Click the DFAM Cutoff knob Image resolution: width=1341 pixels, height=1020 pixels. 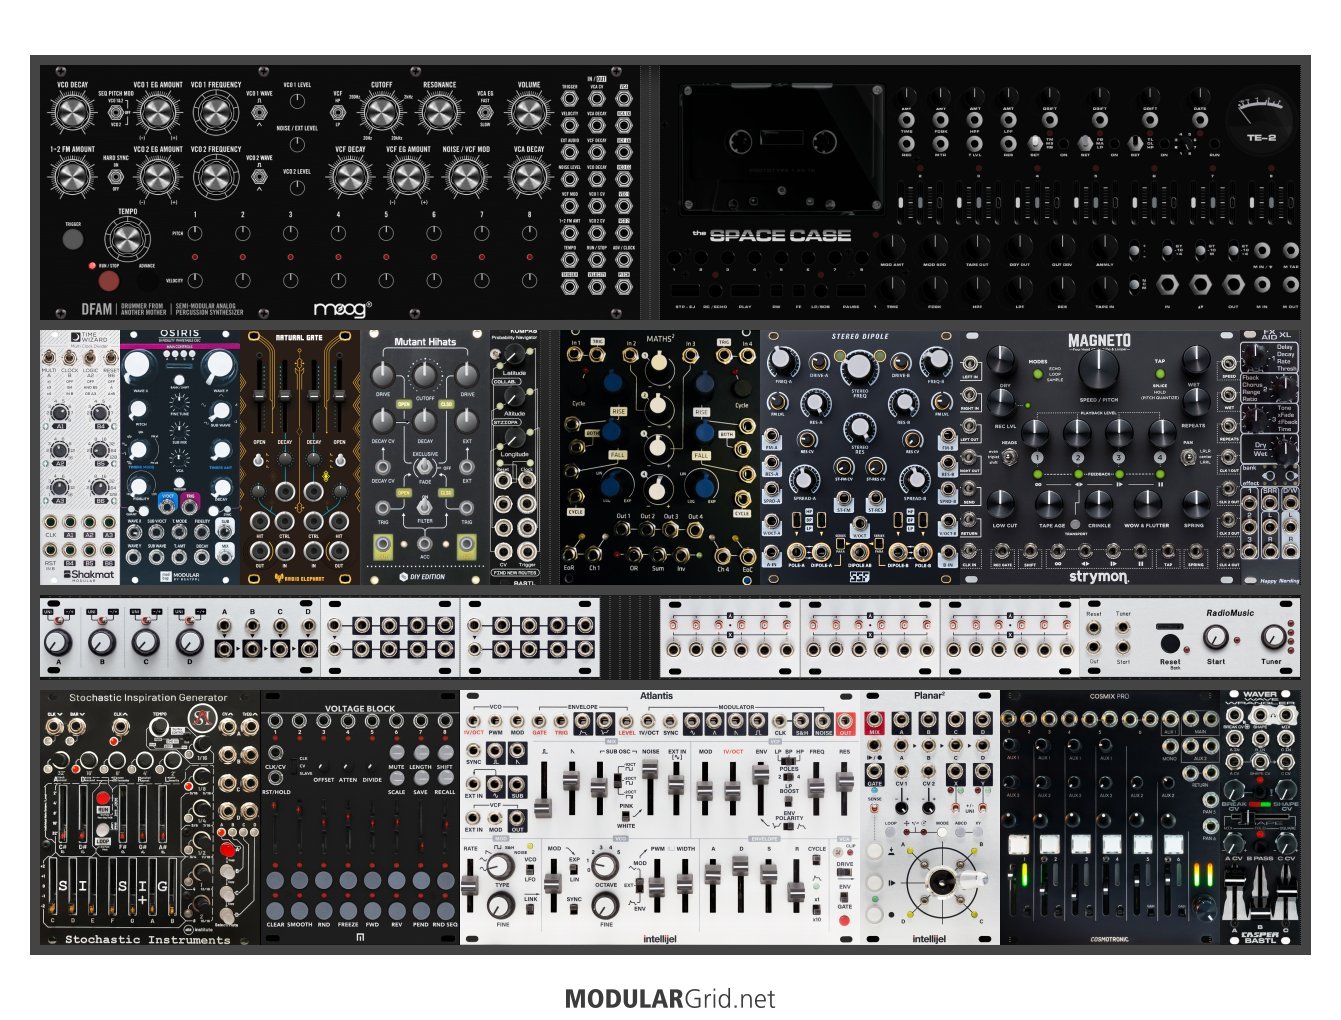(381, 113)
